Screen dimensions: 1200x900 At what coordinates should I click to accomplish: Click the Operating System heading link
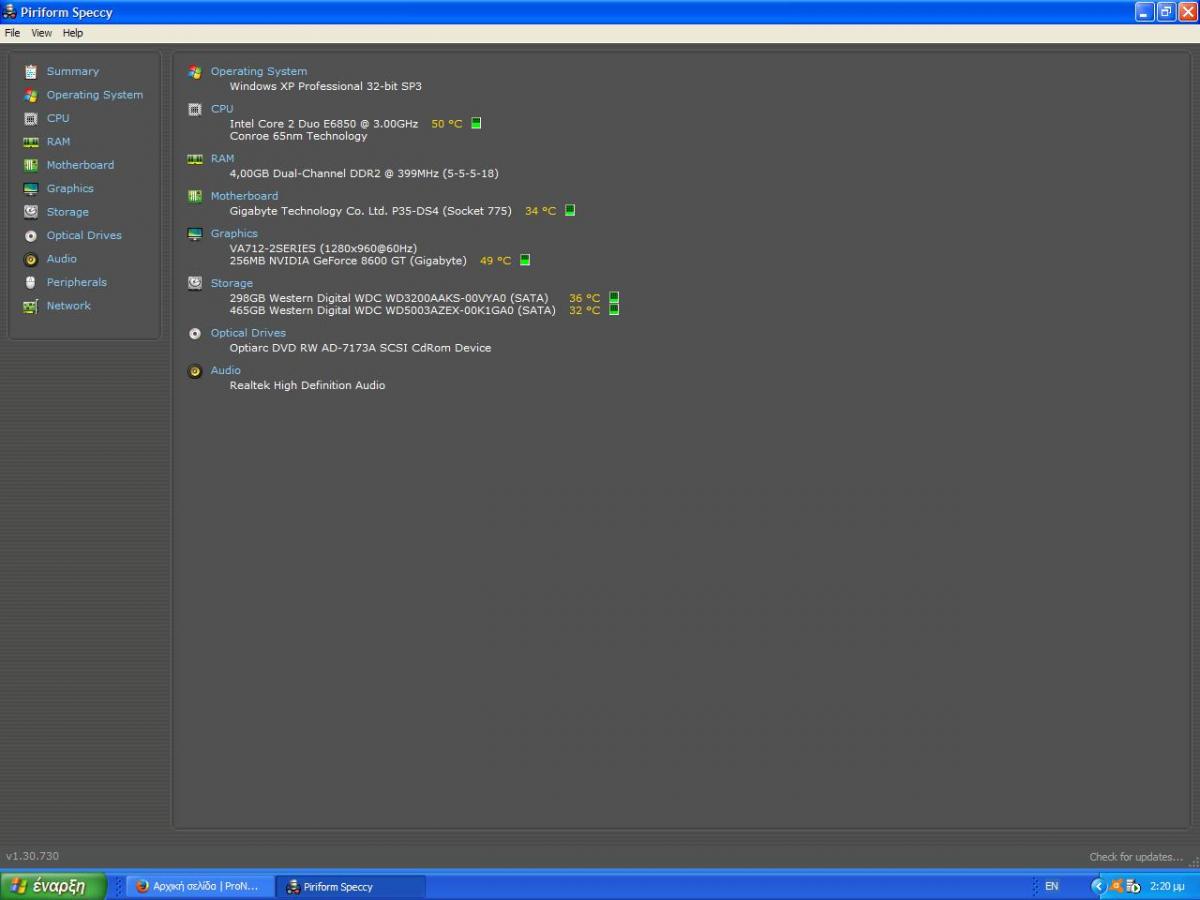coord(259,72)
